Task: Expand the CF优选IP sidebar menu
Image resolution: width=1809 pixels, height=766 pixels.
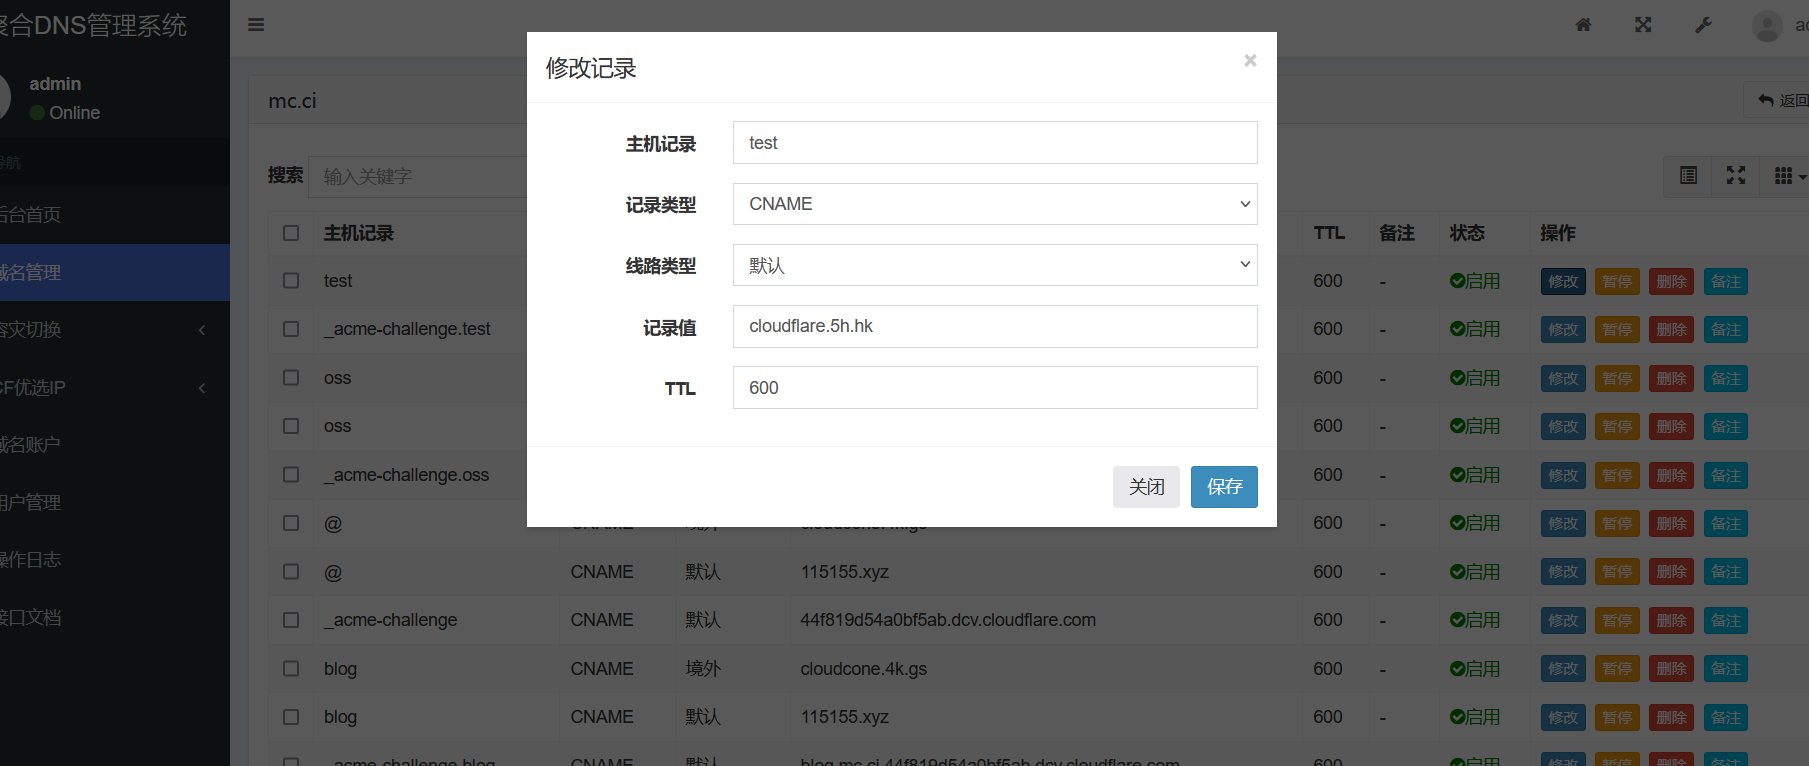Action: pos(115,387)
